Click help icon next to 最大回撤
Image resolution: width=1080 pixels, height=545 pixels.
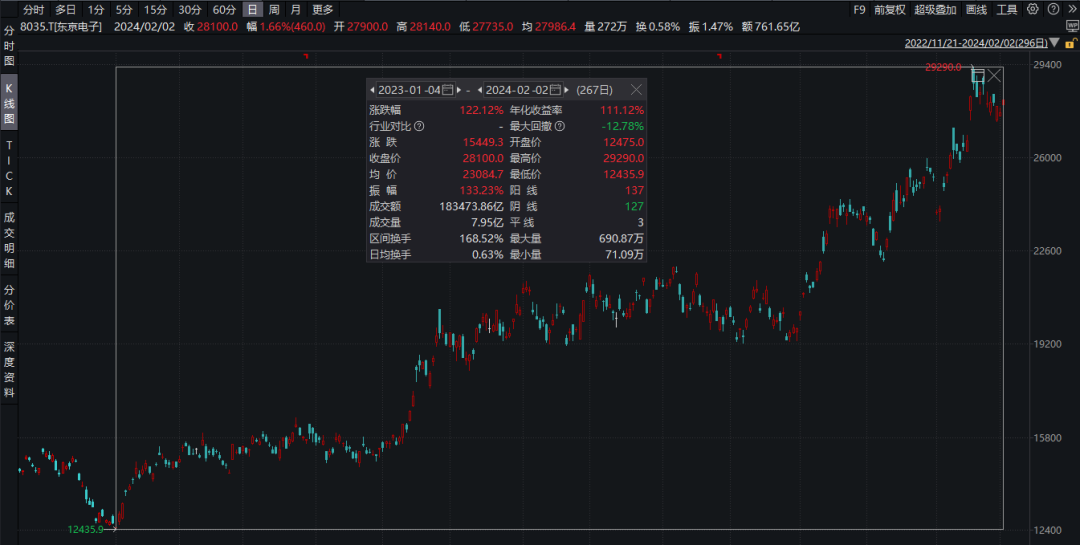[560, 127]
